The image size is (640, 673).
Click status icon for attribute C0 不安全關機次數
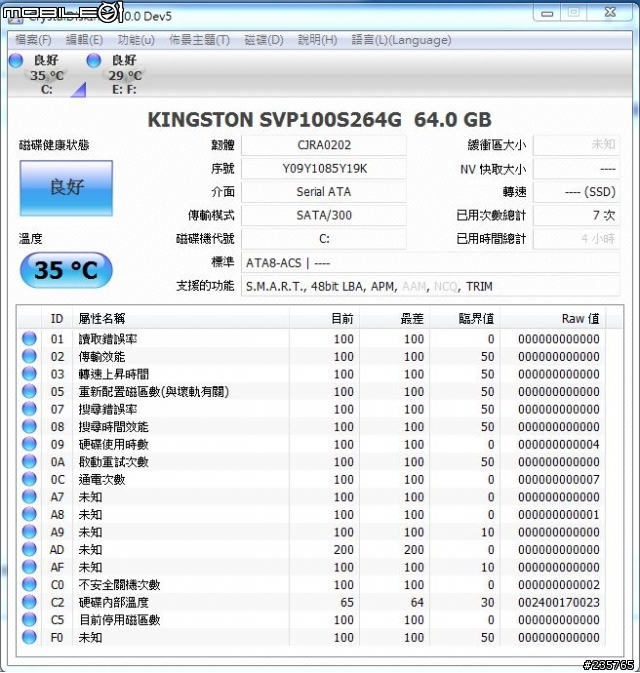(29, 585)
